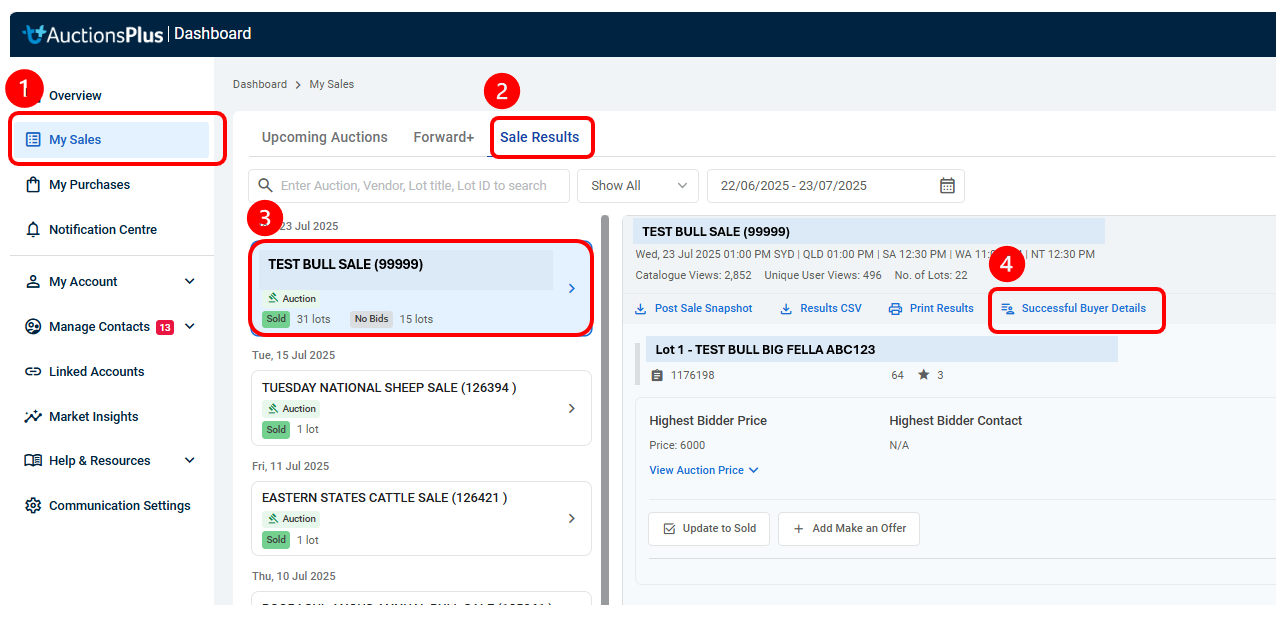1276x621 pixels.
Task: Expand View Auction Price
Action: (x=704, y=470)
